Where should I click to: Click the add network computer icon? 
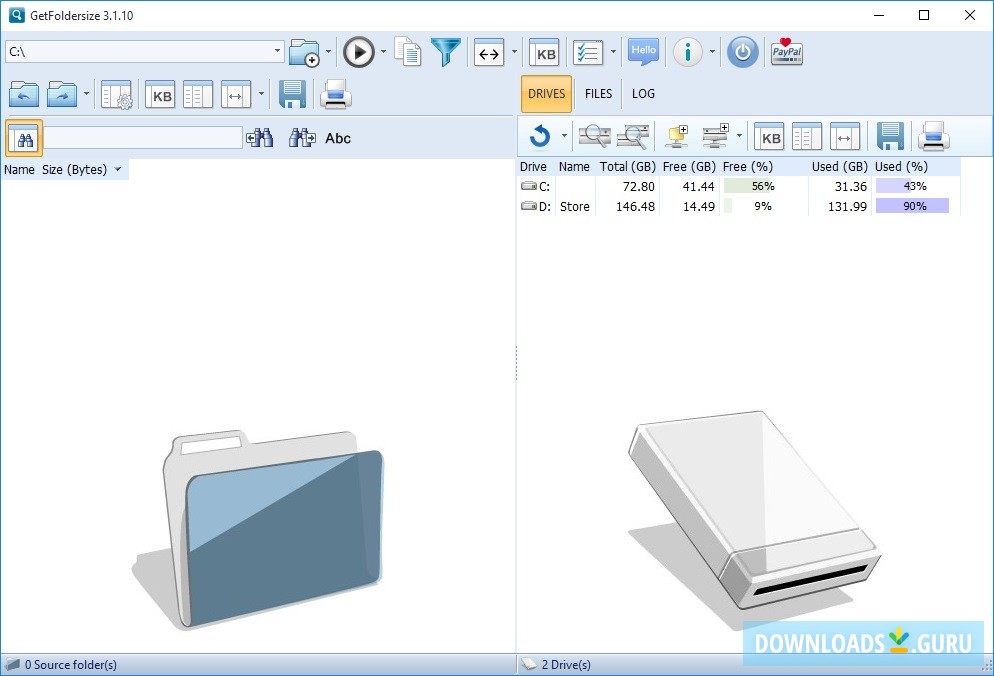tap(677, 136)
